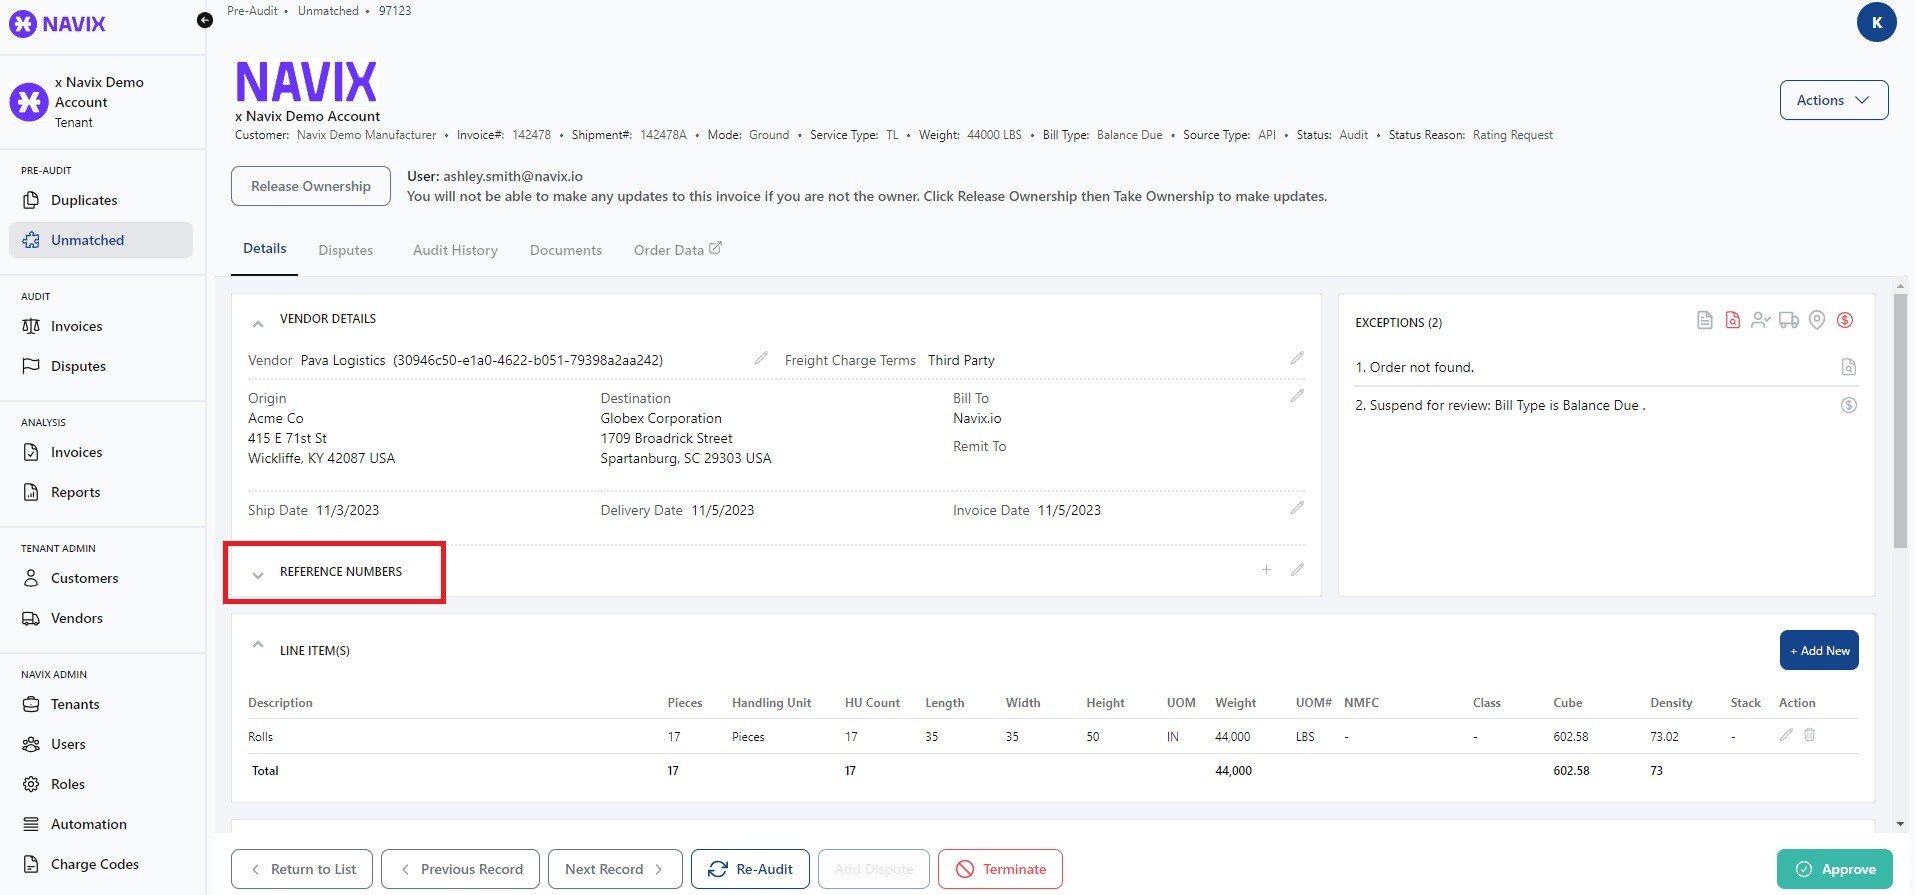The image size is (1915, 895).
Task: Switch to the Audit History tab
Action: 455,250
